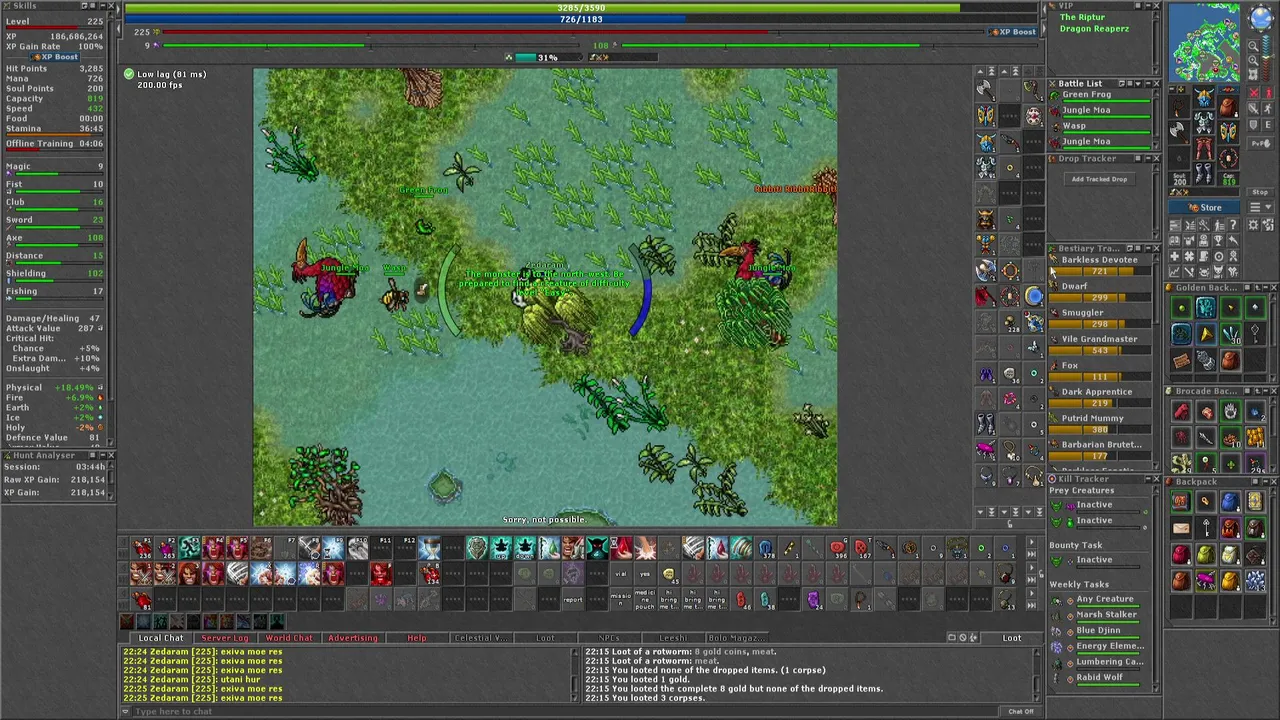Screen dimensions: 1280x720
Task: Trigger the action bar slot labeled report
Action: point(573,600)
